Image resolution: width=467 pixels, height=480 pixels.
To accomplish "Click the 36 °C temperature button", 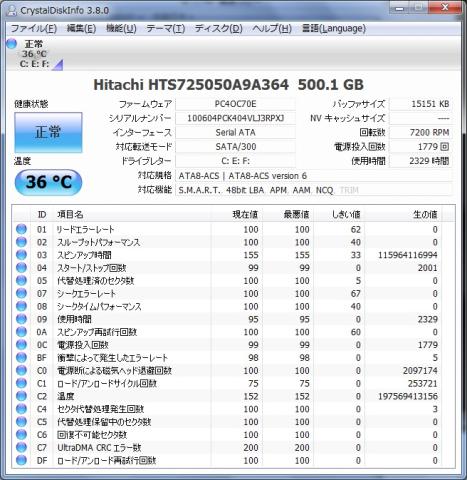I will click(x=48, y=182).
